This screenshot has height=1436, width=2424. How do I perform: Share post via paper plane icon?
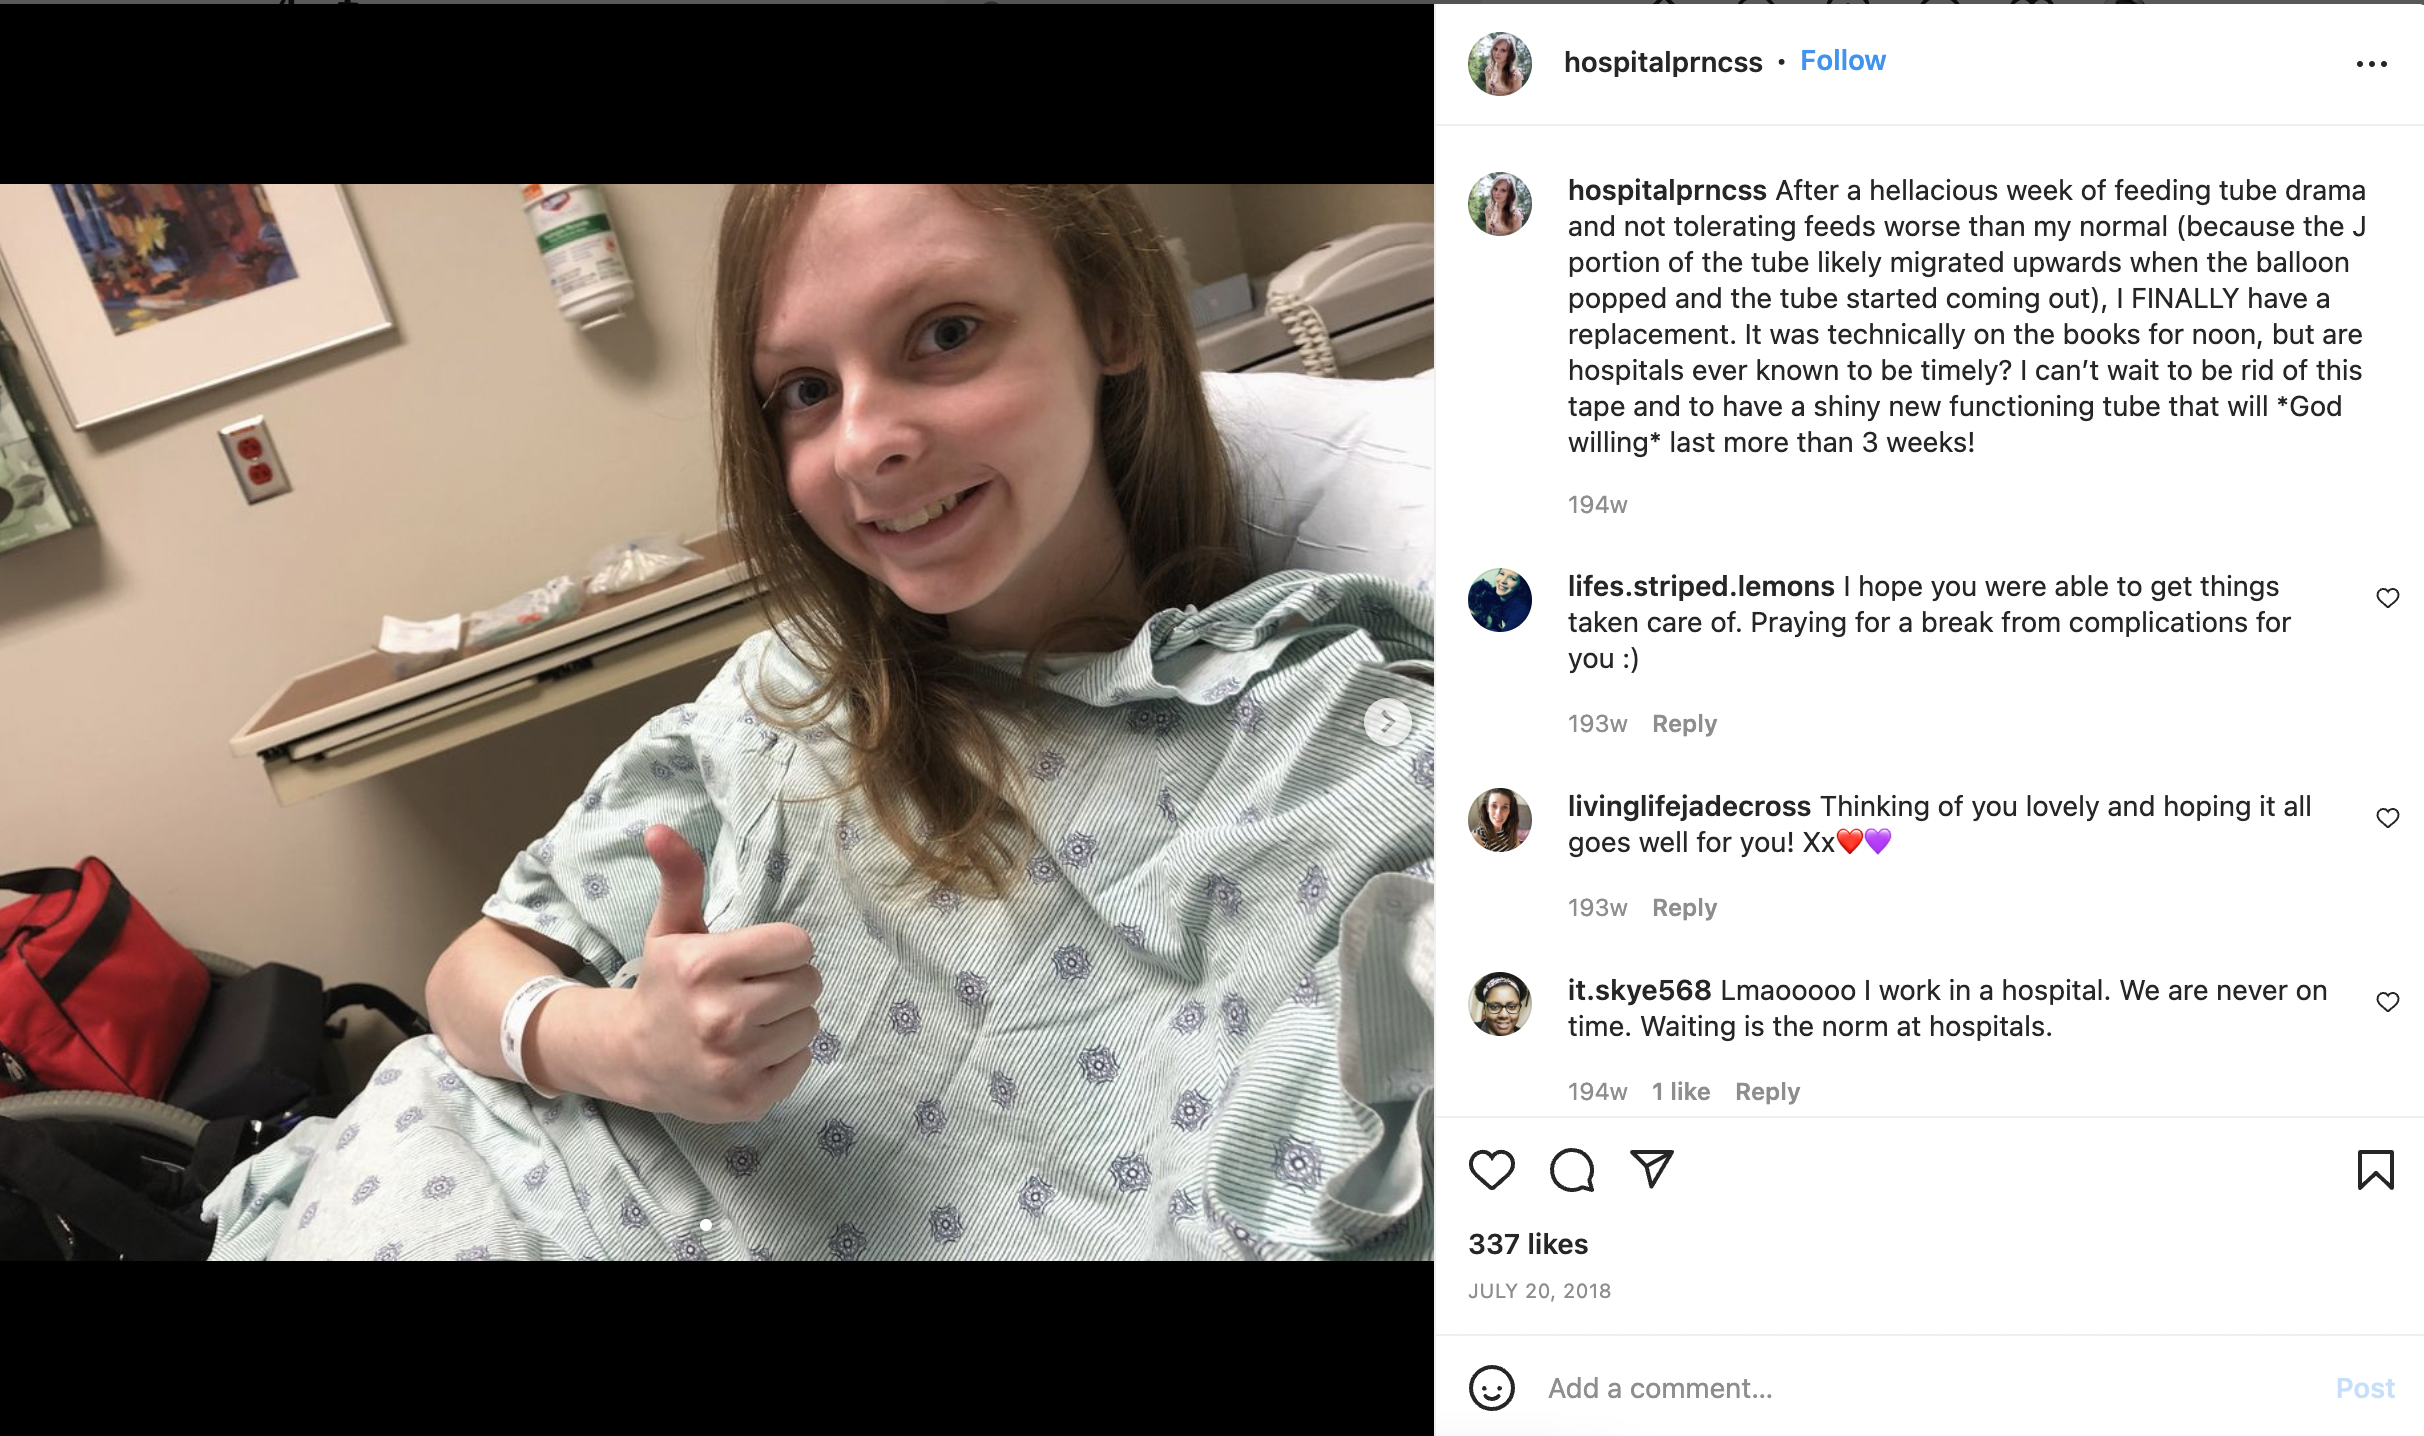point(1651,1168)
